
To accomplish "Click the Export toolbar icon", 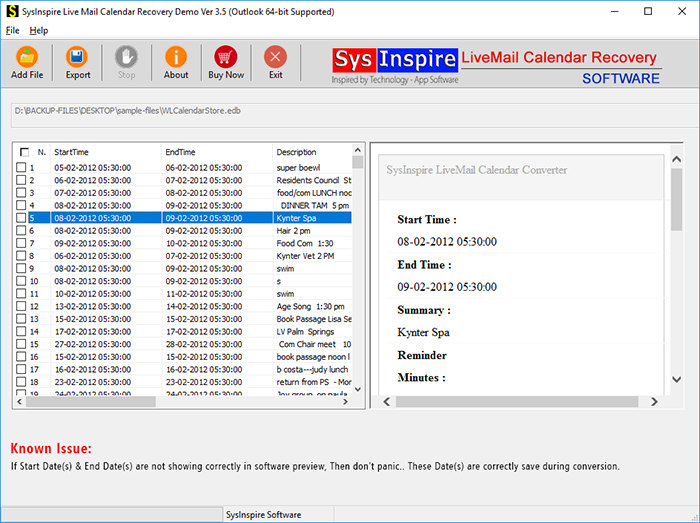I will point(77,57).
